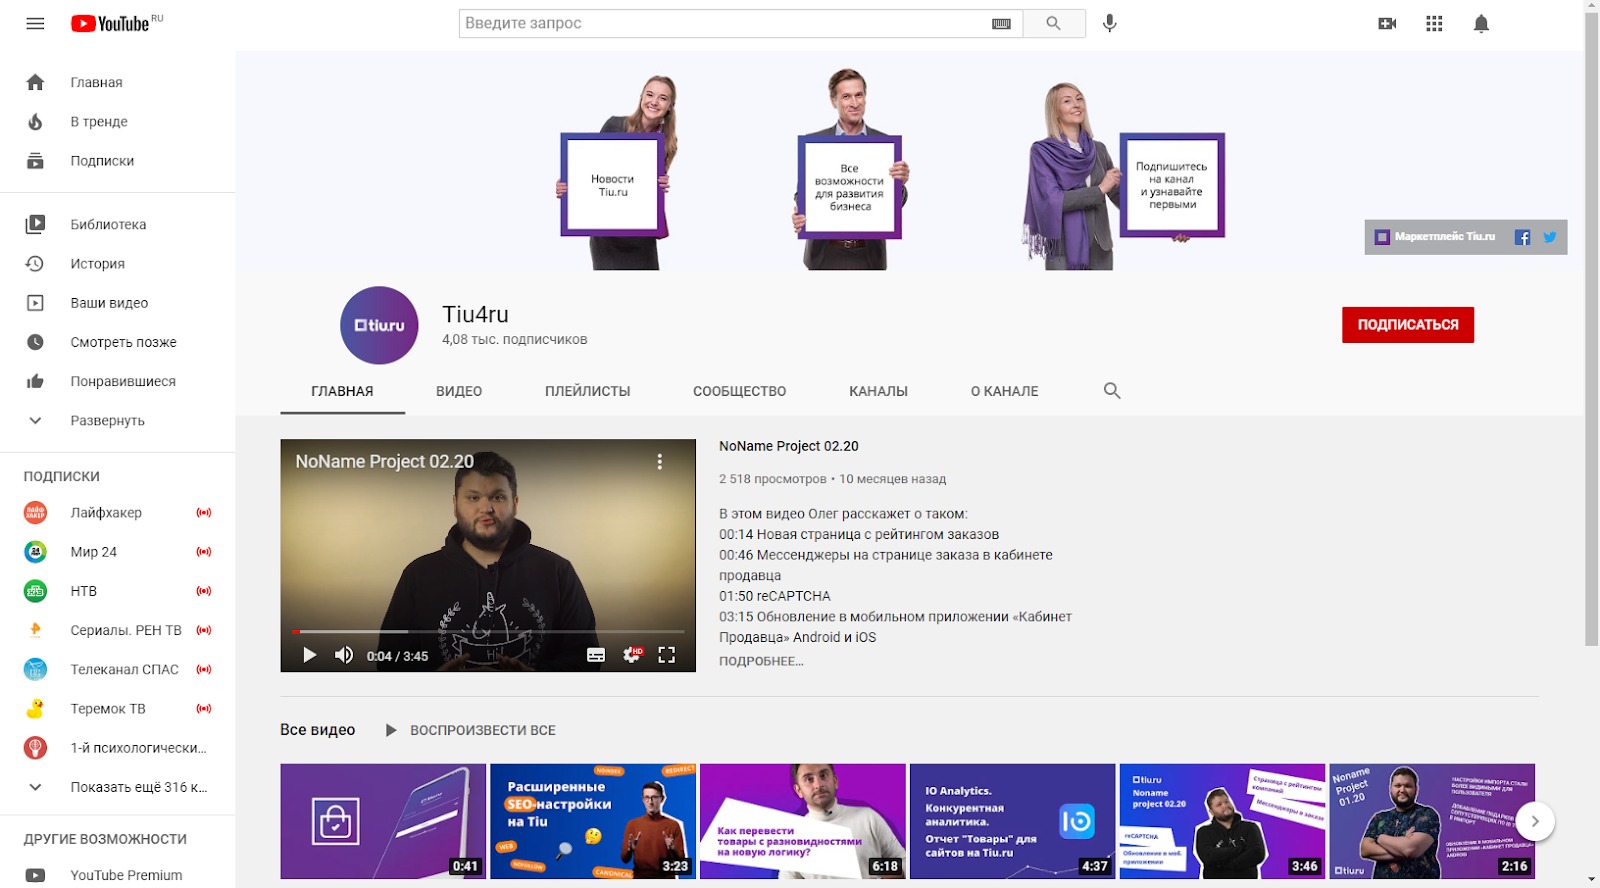Viewport: 1600px width, 888px height.
Task: Toggle fullscreen on the featured video
Action: coord(667,655)
